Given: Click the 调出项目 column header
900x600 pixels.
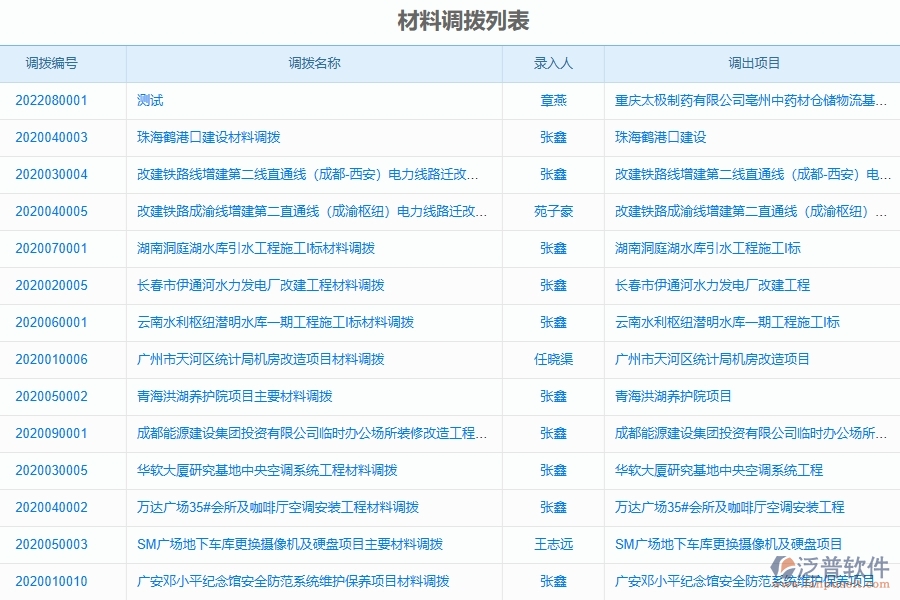Looking at the screenshot, I should tap(753, 62).
